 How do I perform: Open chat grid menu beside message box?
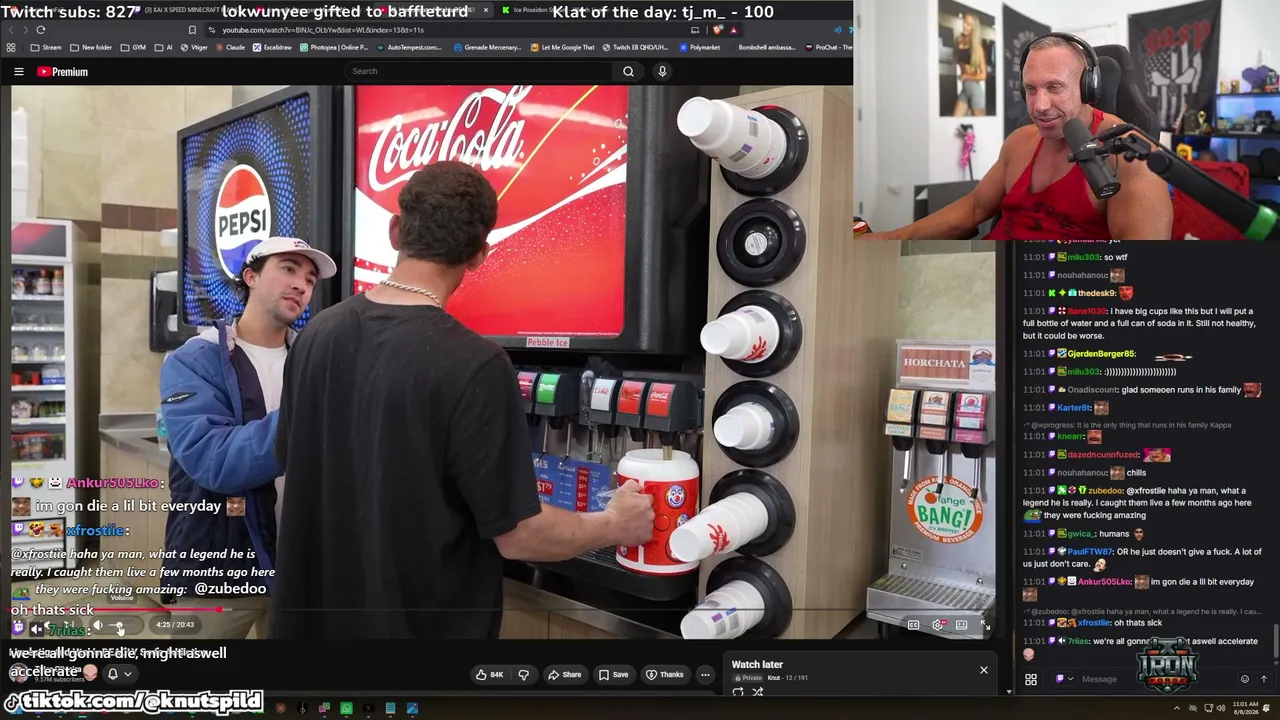click(1031, 679)
